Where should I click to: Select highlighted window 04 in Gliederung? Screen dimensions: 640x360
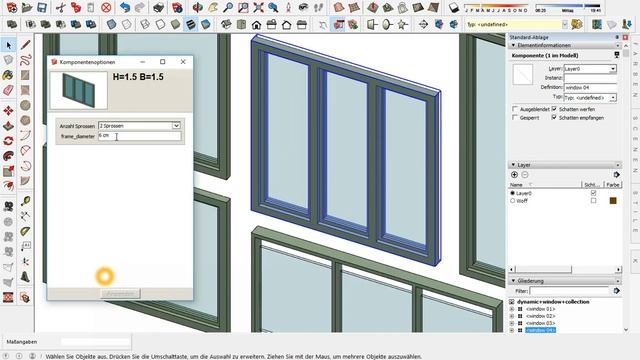(x=540, y=330)
